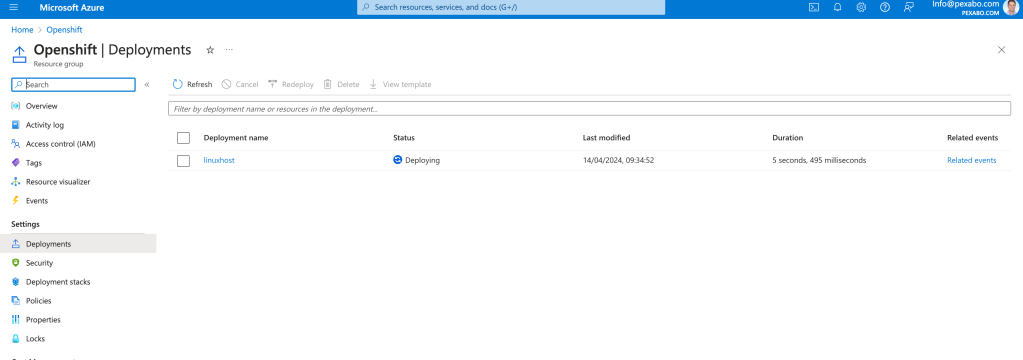
Task: Click View template in the toolbar
Action: click(x=400, y=85)
